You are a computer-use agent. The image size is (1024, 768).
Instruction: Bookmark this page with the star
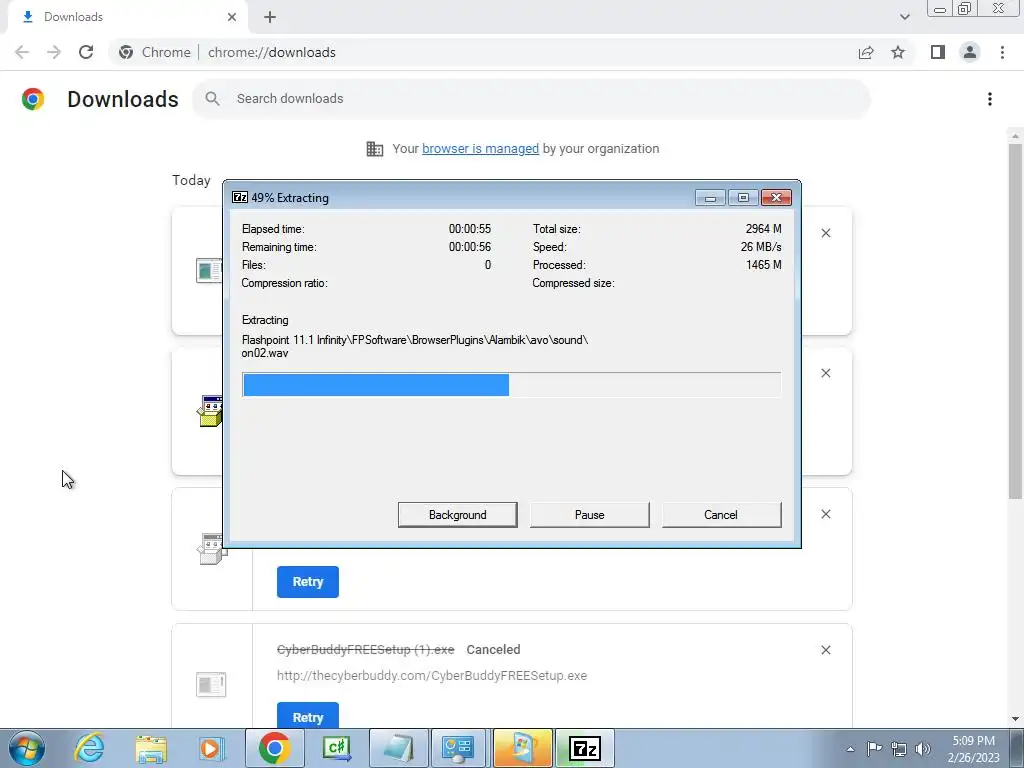[898, 52]
